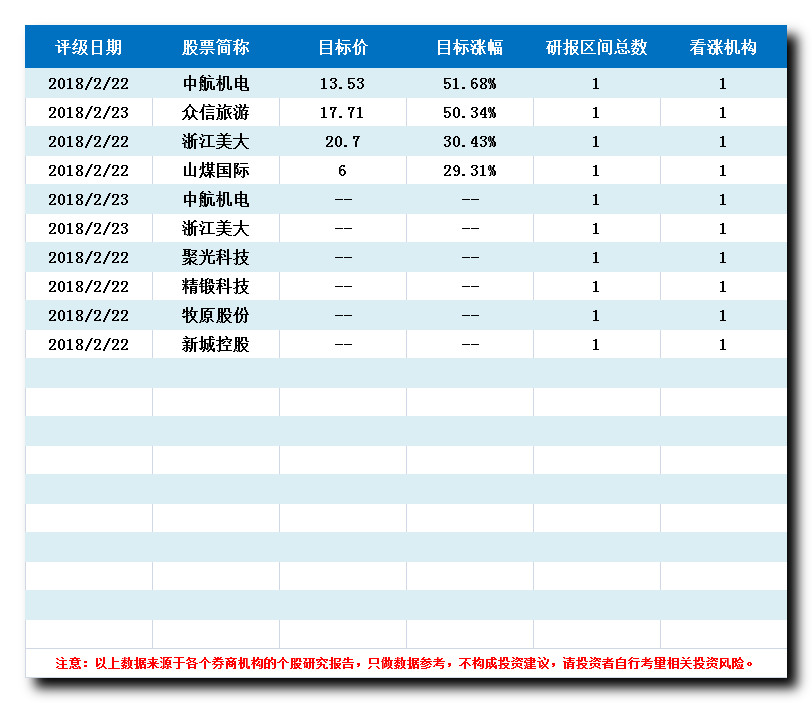Click target price 20.7

342,142
